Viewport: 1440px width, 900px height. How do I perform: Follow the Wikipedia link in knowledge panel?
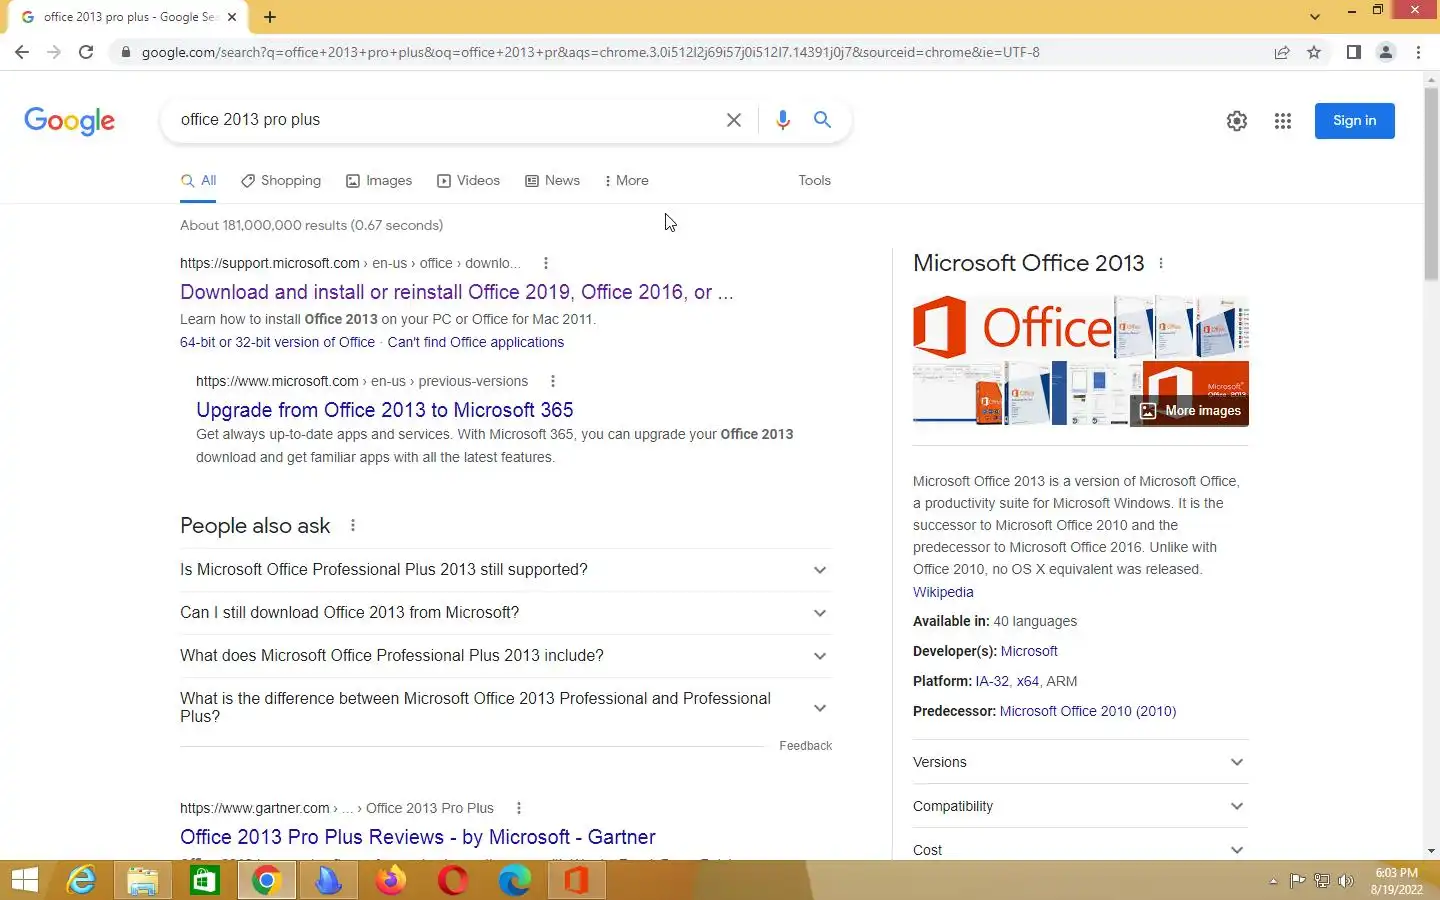point(943,592)
